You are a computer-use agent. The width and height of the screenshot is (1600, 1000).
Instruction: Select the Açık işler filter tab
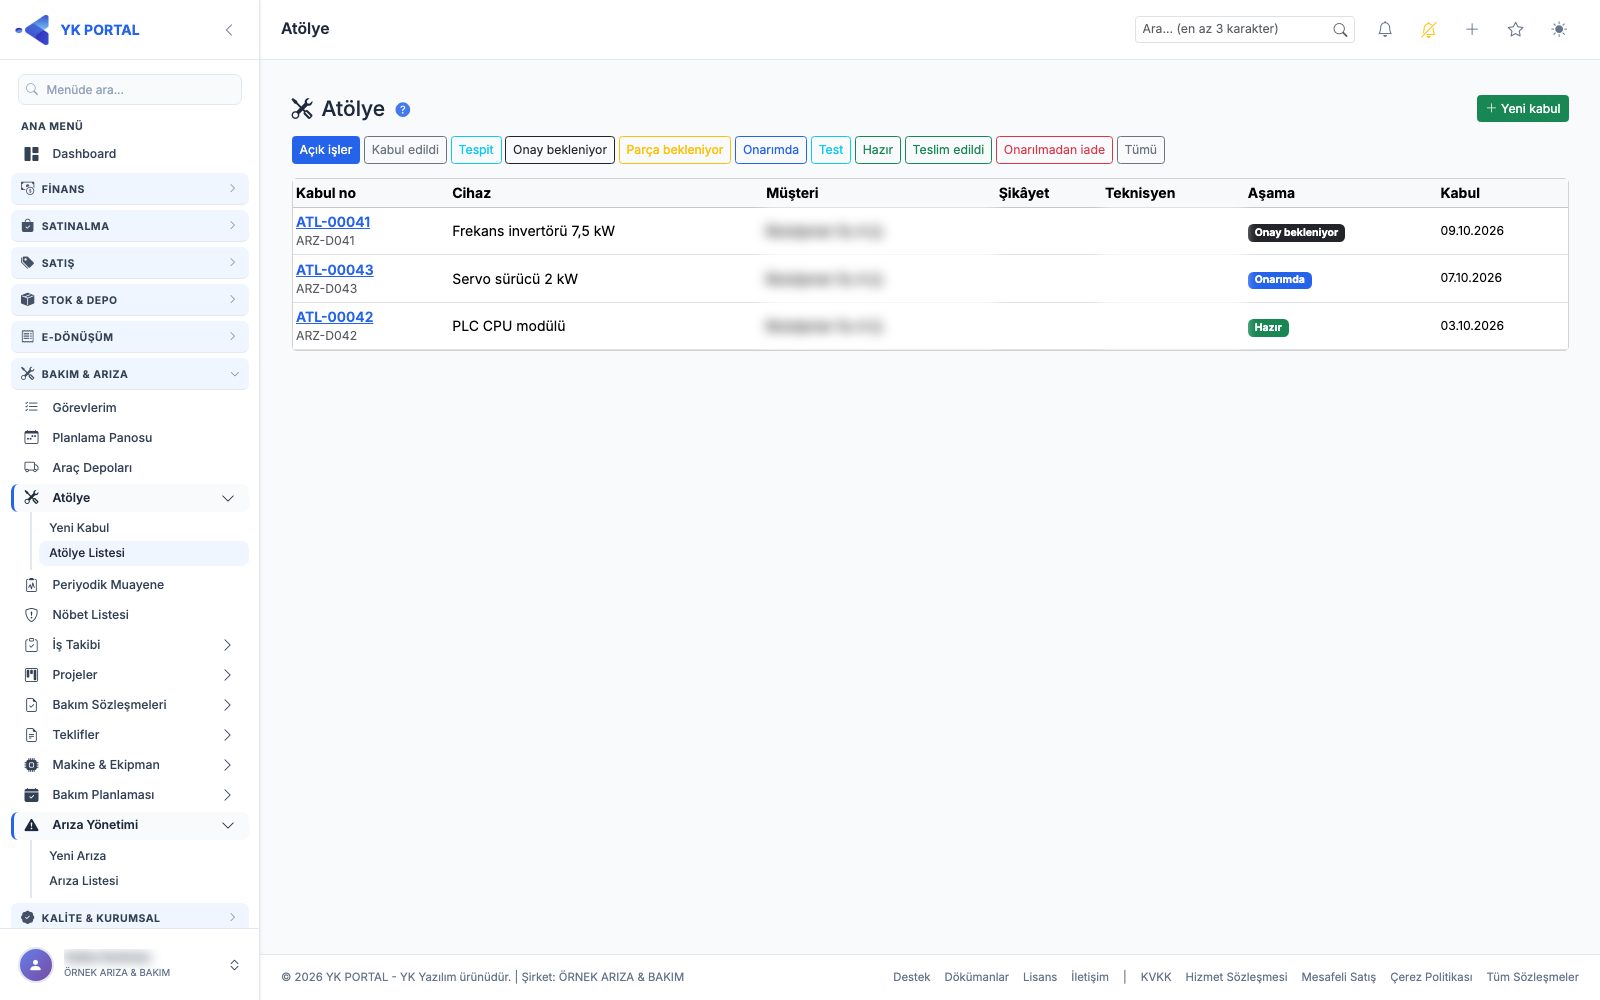[x=326, y=150]
